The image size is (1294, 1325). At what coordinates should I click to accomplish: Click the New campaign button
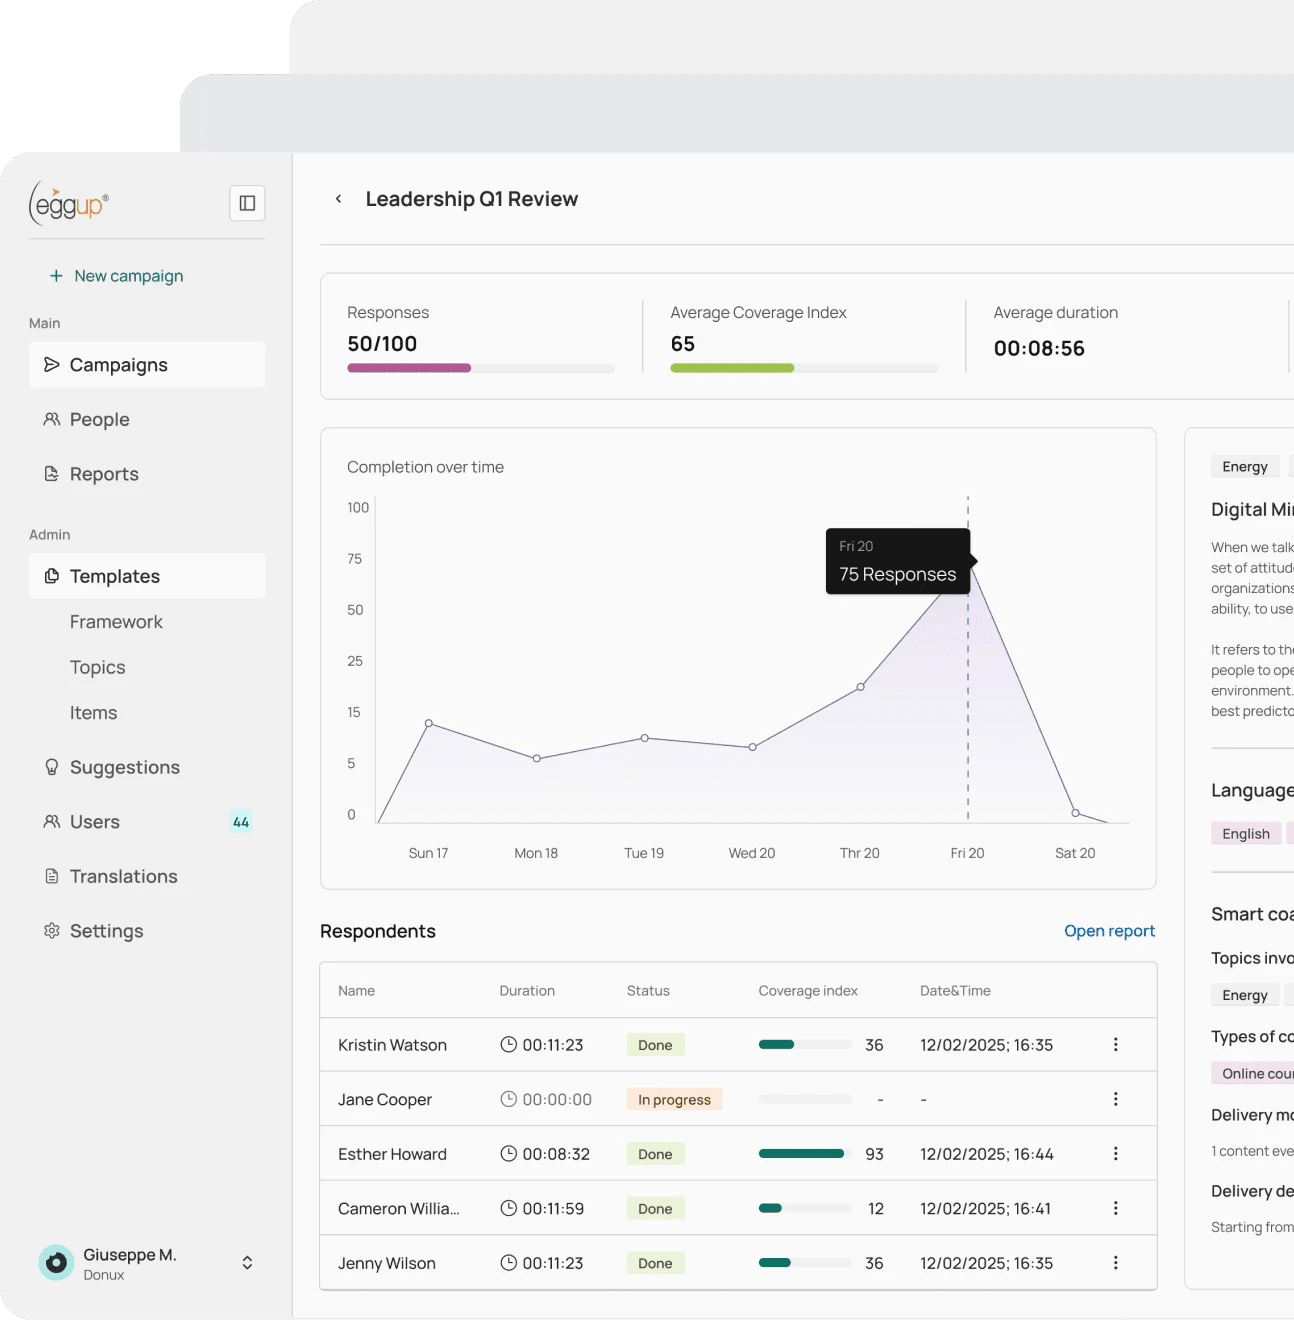tap(116, 276)
